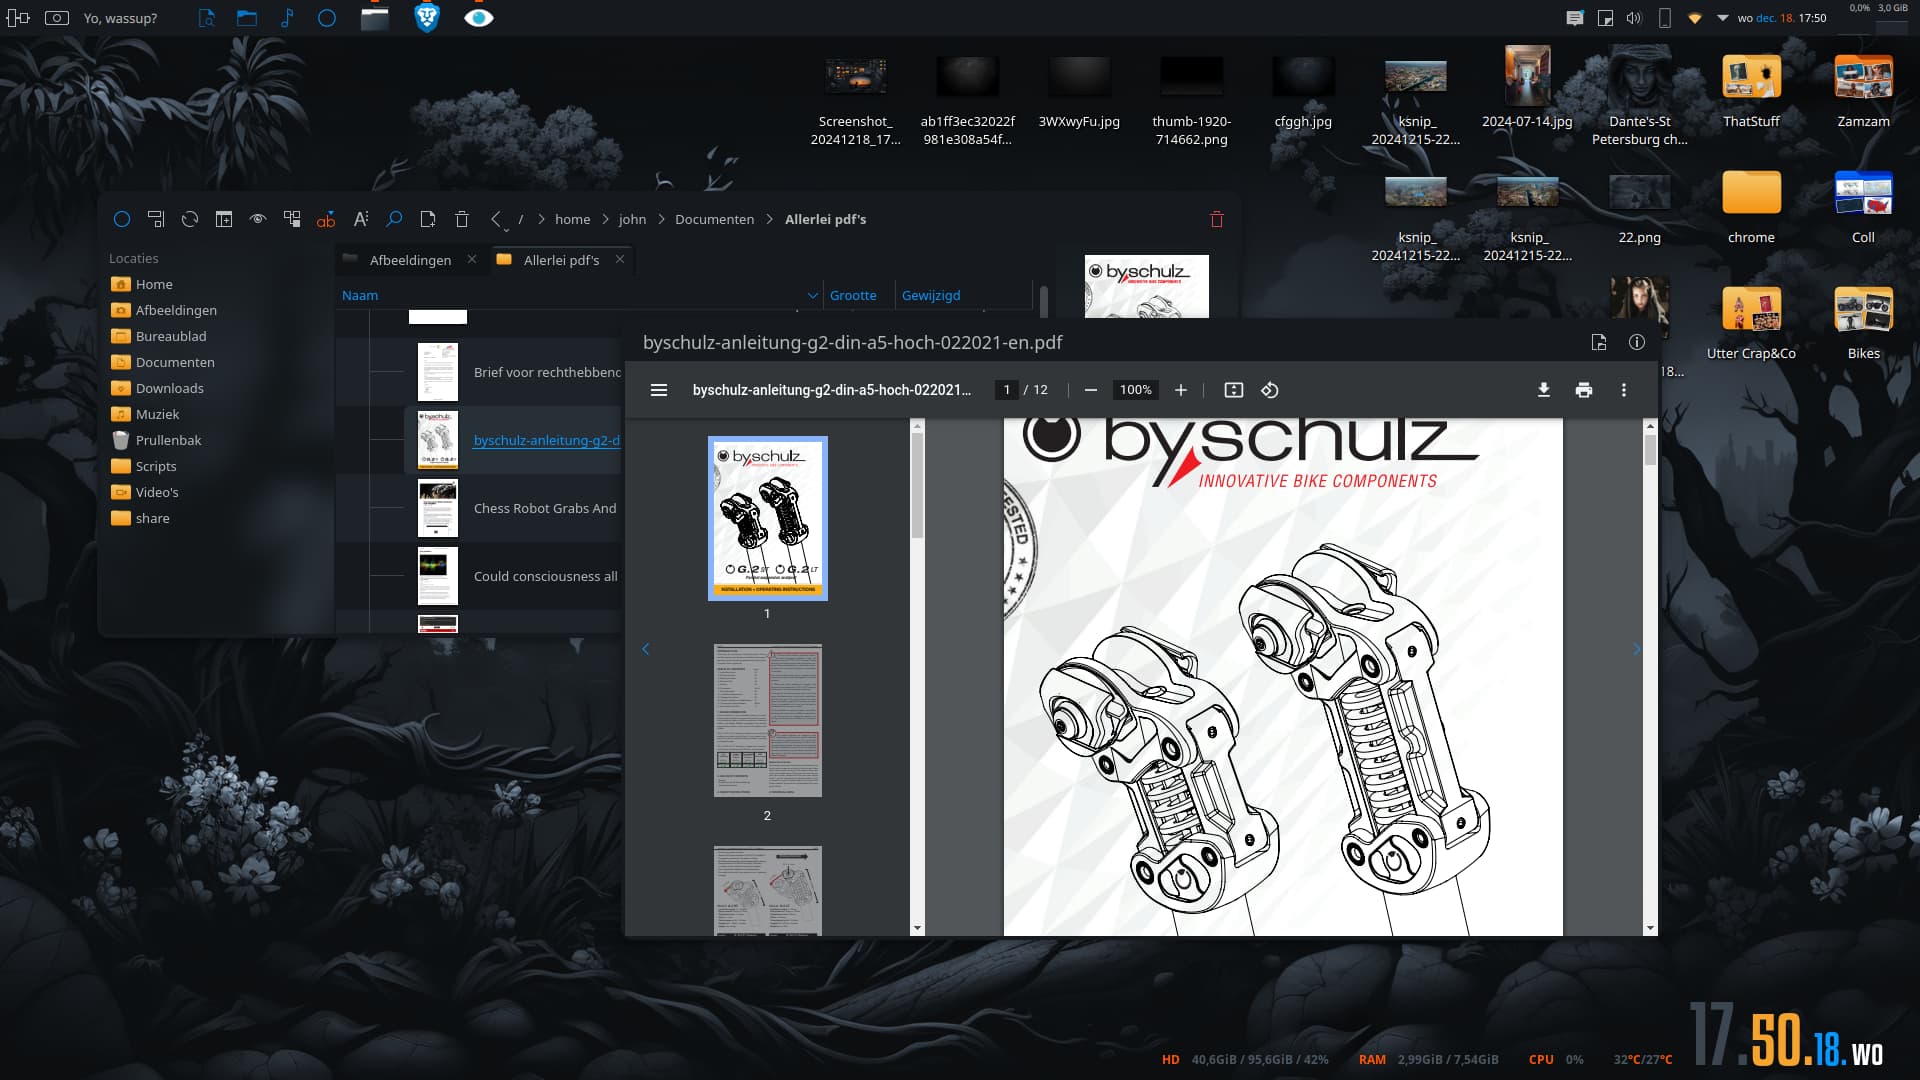Open Afbeeldingen in the Locaties sidebar
The width and height of the screenshot is (1920, 1080).
pyautogui.click(x=176, y=310)
